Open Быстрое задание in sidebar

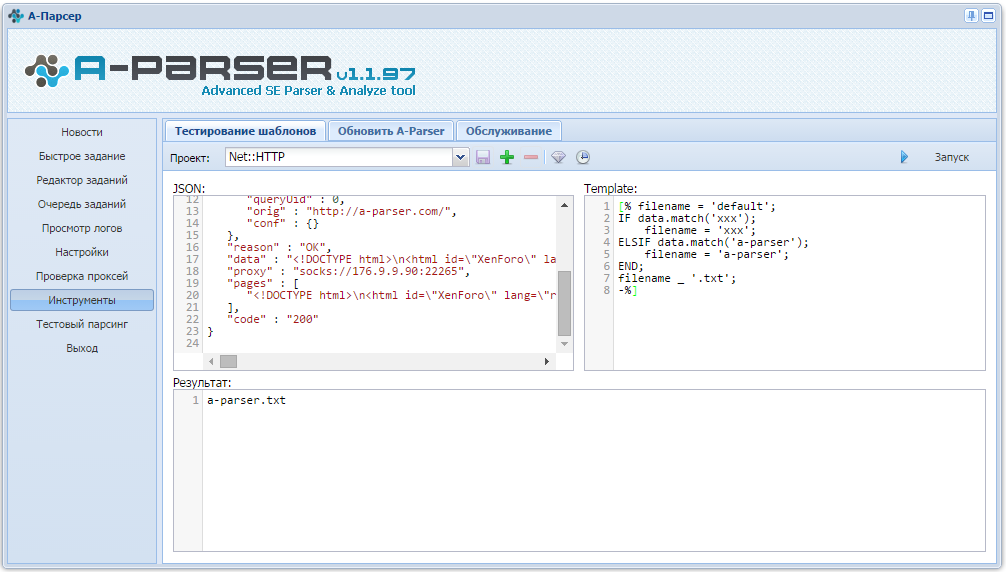[x=81, y=156]
